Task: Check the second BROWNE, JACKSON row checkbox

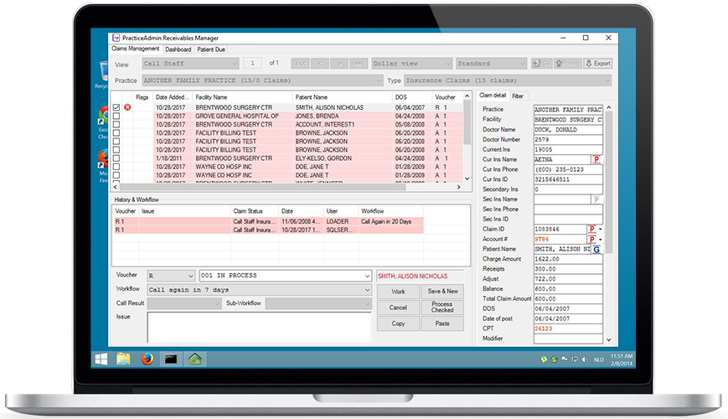Action: (x=116, y=141)
